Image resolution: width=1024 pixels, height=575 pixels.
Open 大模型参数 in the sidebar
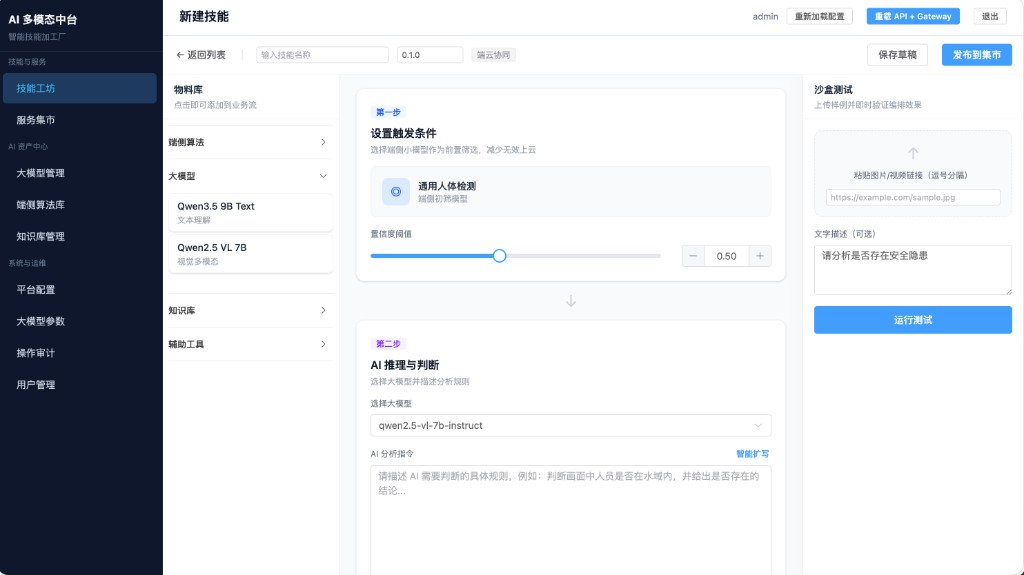tap(80, 321)
